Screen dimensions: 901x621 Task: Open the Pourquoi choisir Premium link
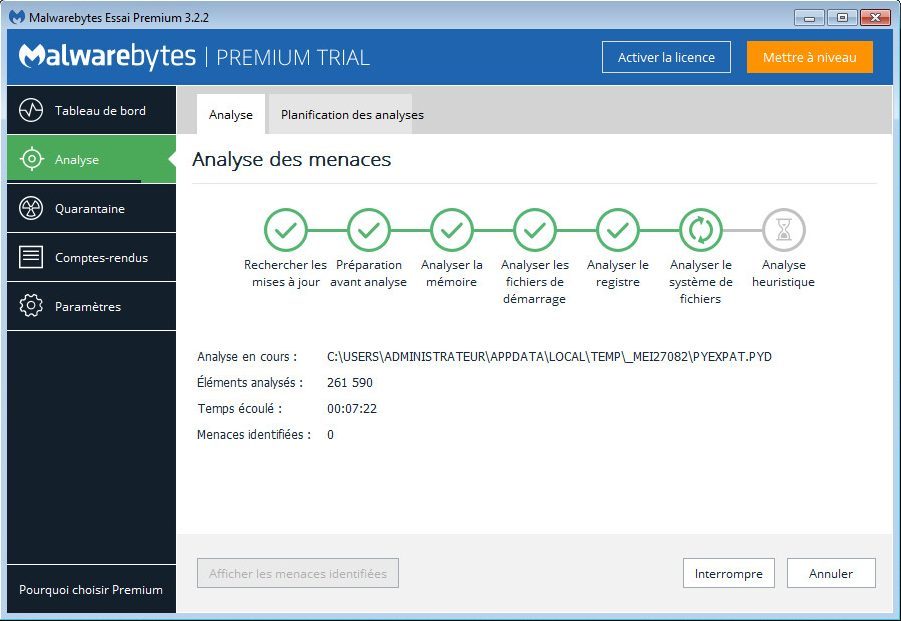point(91,590)
